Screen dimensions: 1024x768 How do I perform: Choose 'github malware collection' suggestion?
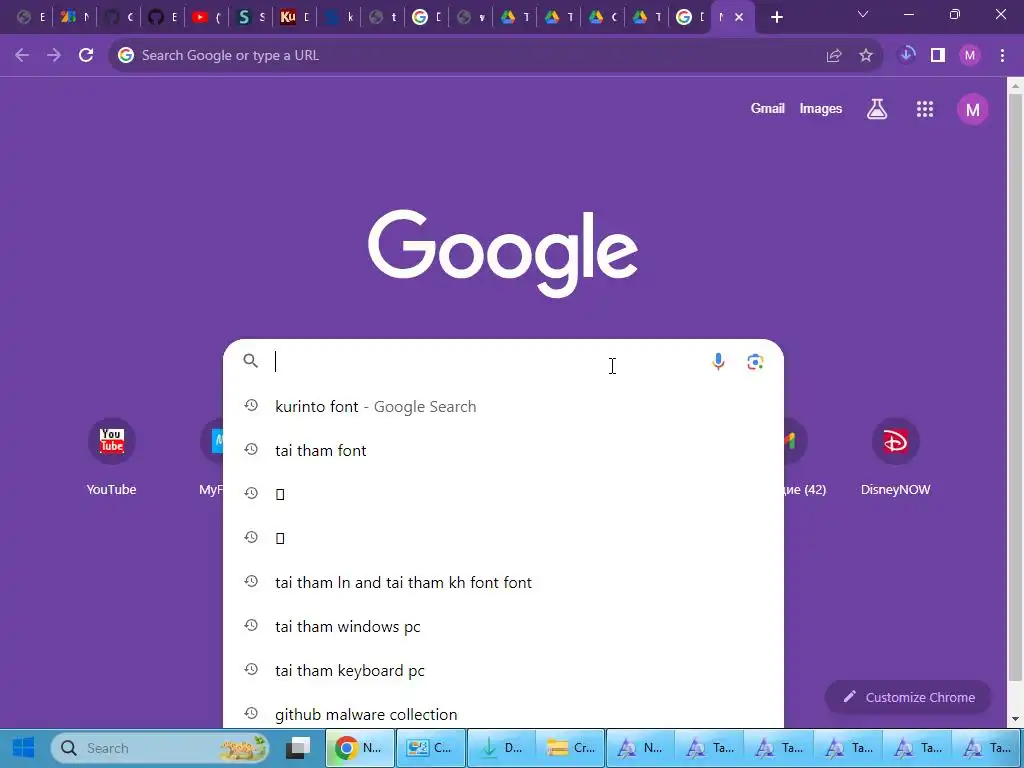point(503,714)
